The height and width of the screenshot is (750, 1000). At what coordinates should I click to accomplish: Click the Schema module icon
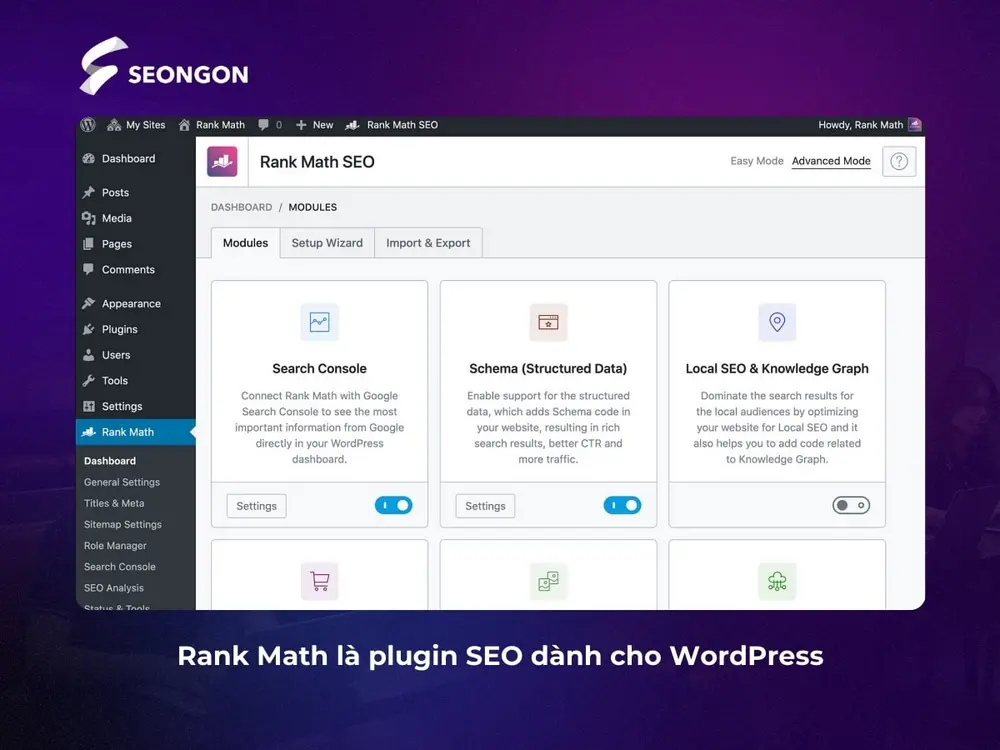pos(548,322)
